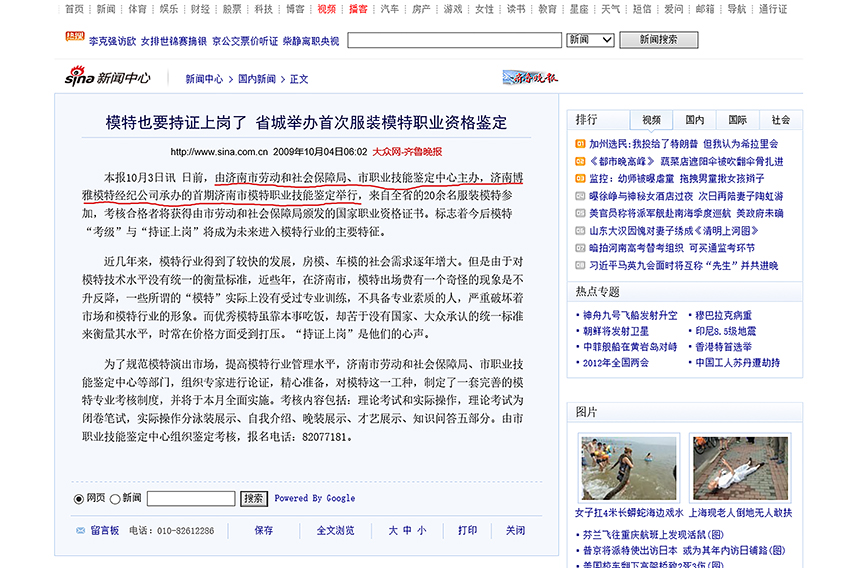Image resolution: width=853 pixels, height=568 pixels.
Task: Open 印尼8.5级地震 hot topic
Action: click(x=726, y=331)
